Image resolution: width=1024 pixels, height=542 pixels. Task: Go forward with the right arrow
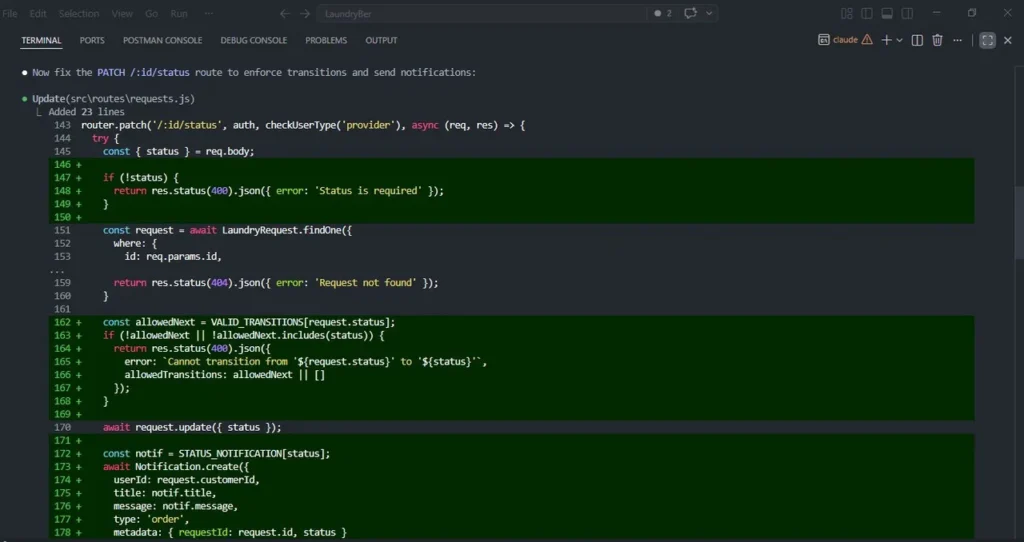(x=305, y=14)
